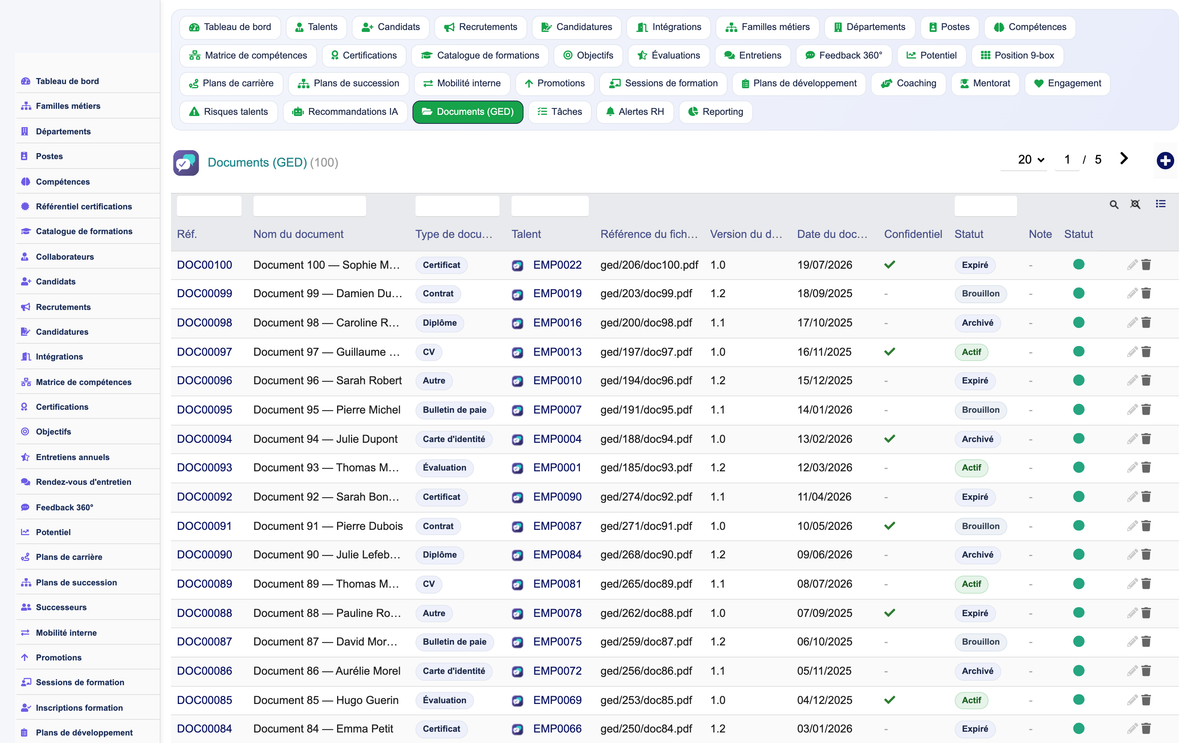
Task: Click the clear search filter icon
Action: pyautogui.click(x=1136, y=205)
